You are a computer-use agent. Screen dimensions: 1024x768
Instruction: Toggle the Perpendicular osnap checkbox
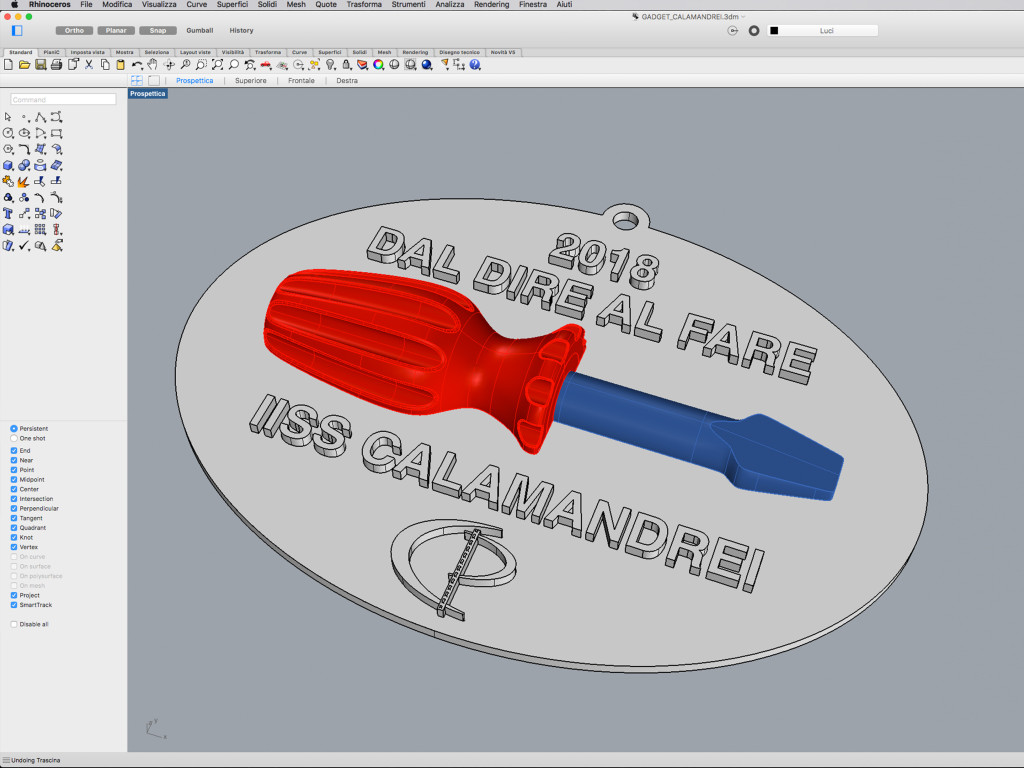14,508
